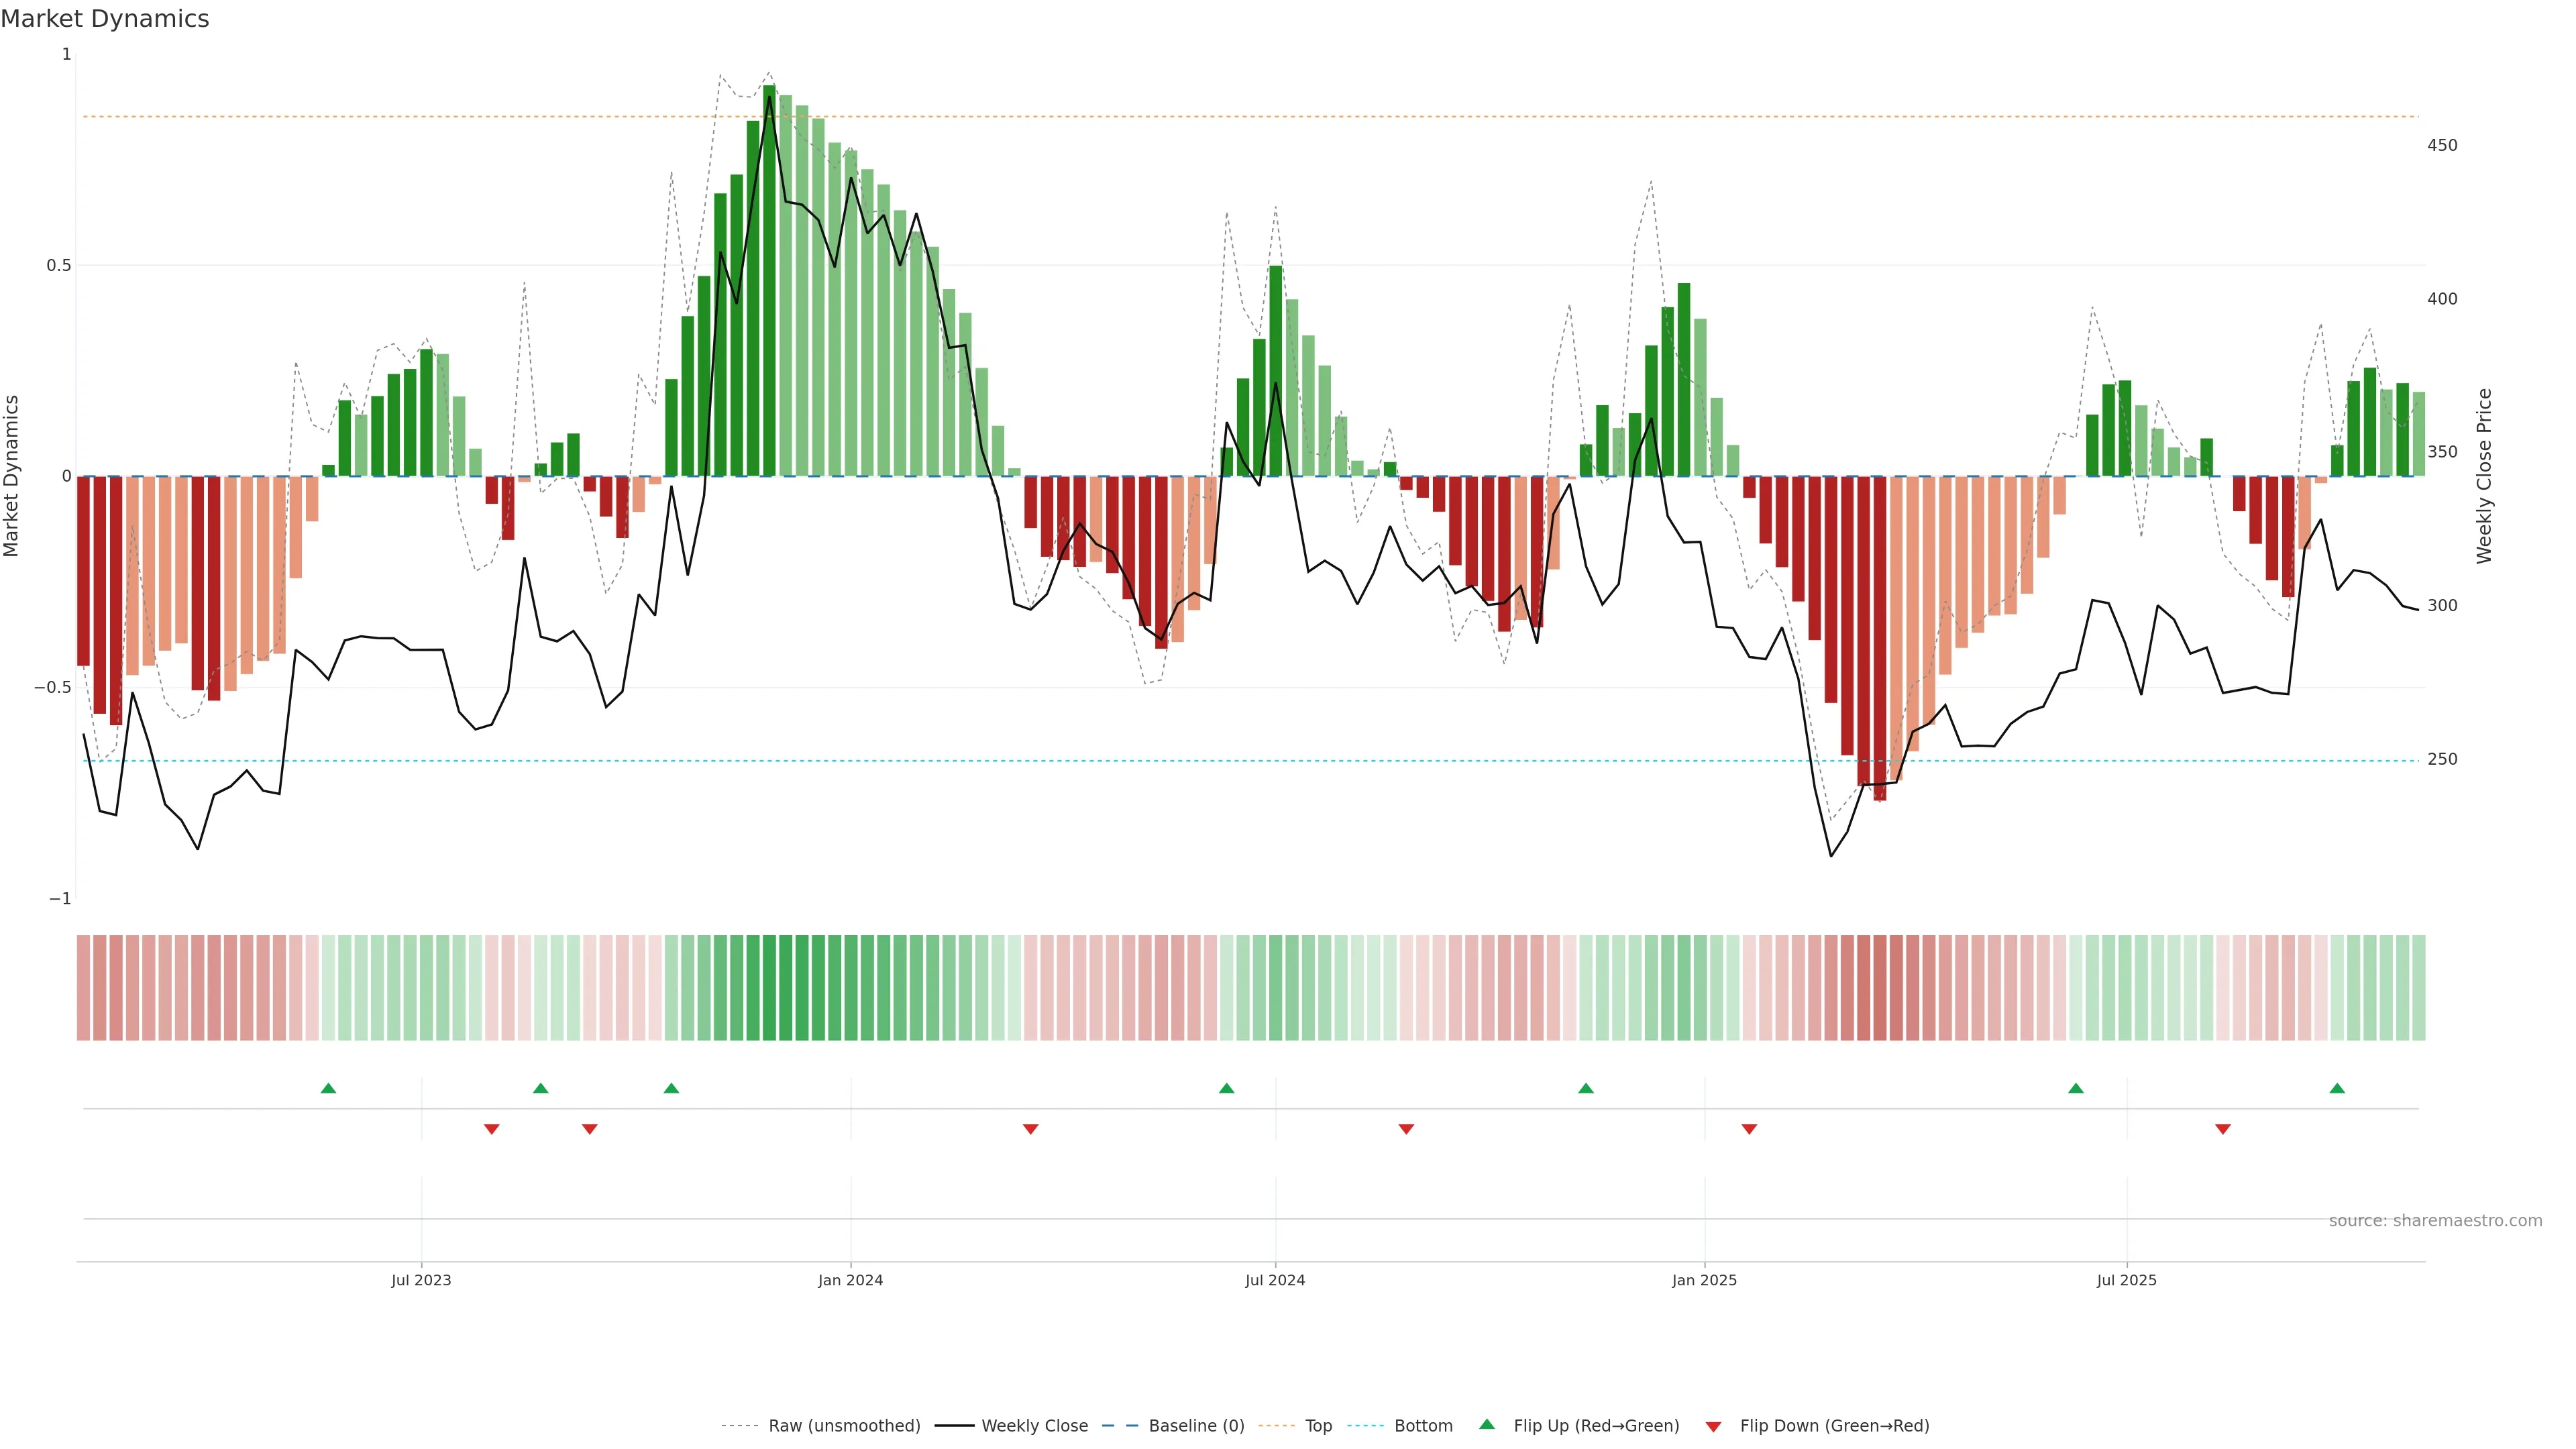Click flip-up triangle just before Jul 2024 gridline
The width and height of the screenshot is (2576, 1449).
[1227, 1088]
